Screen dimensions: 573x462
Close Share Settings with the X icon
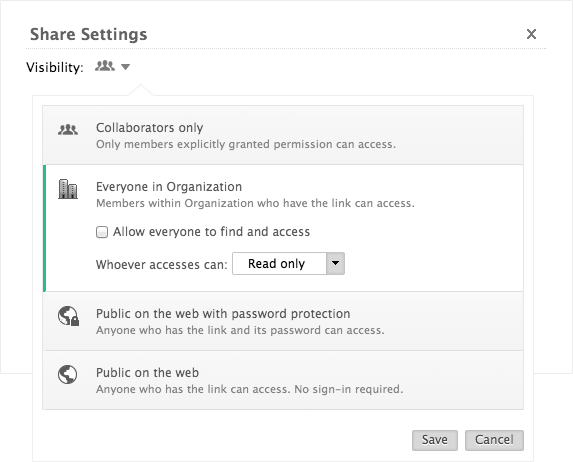tap(531, 34)
